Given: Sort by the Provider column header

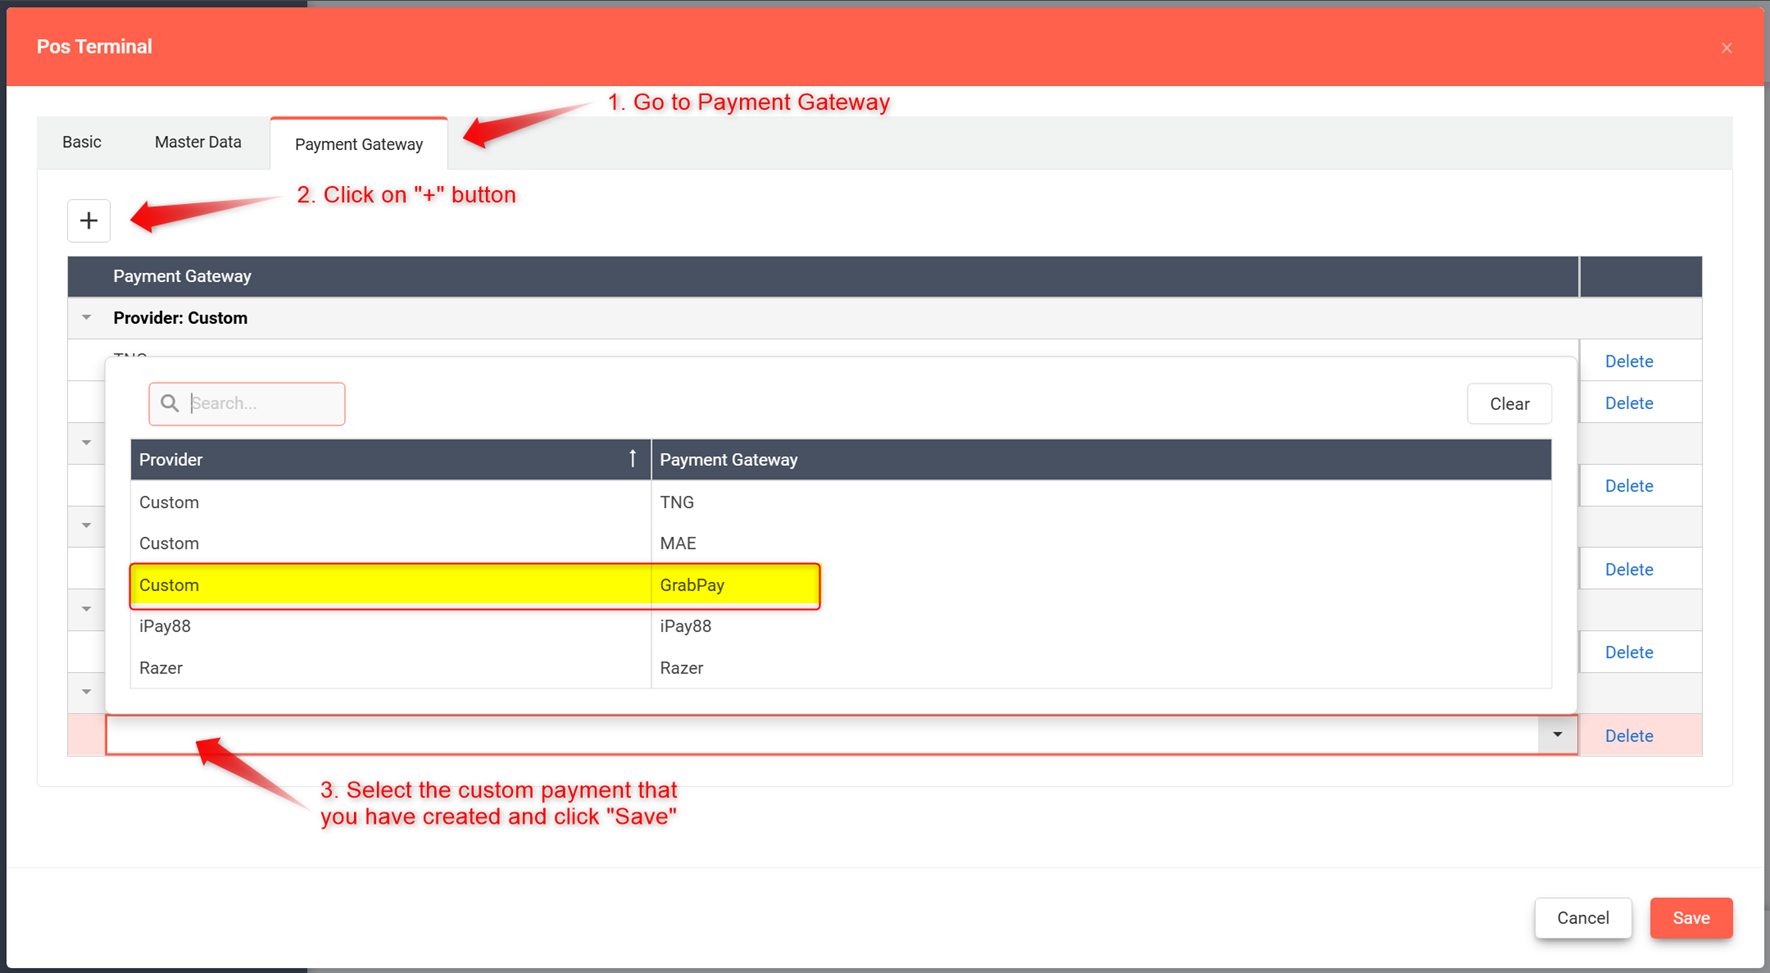Looking at the screenshot, I should point(391,460).
